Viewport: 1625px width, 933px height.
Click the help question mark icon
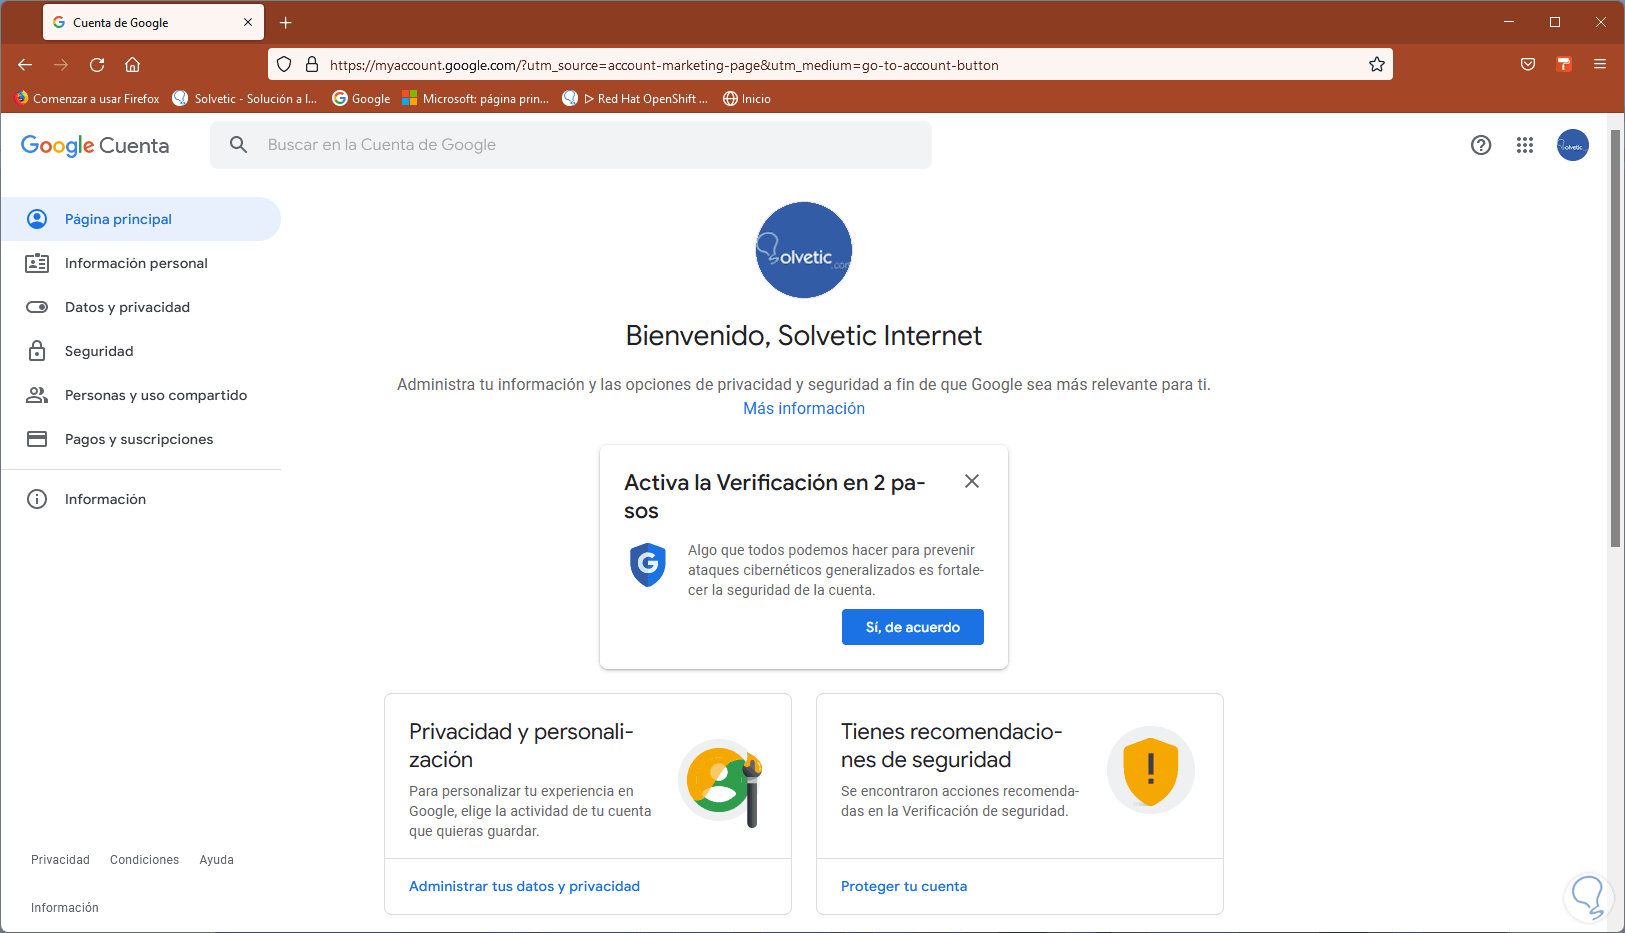(1481, 145)
